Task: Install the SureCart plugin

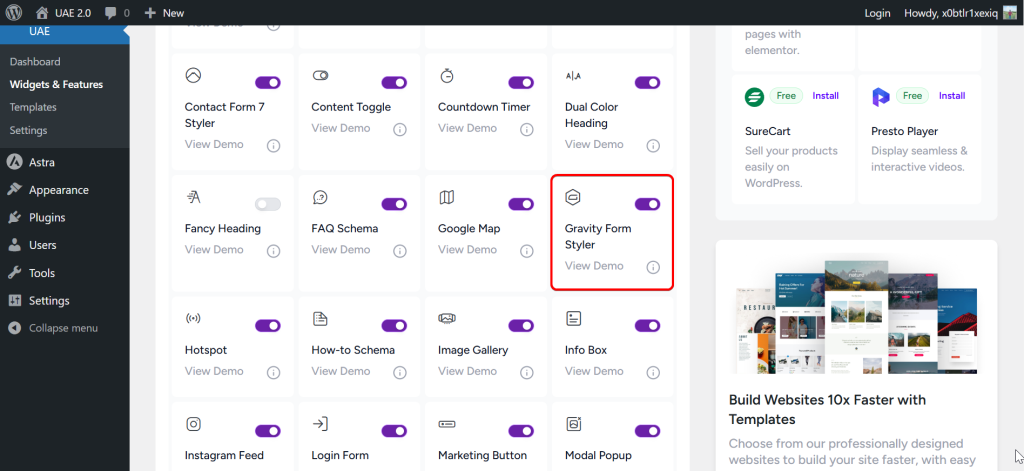Action: pyautogui.click(x=825, y=96)
